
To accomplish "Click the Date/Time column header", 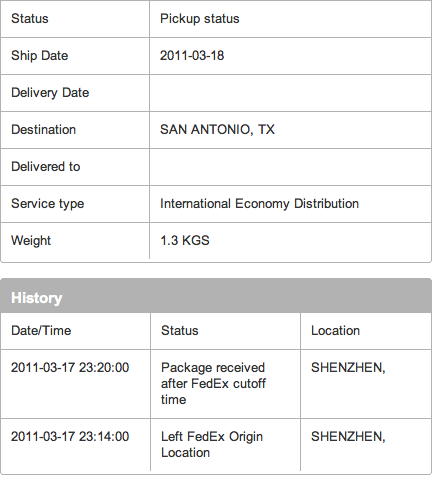I will (41, 331).
